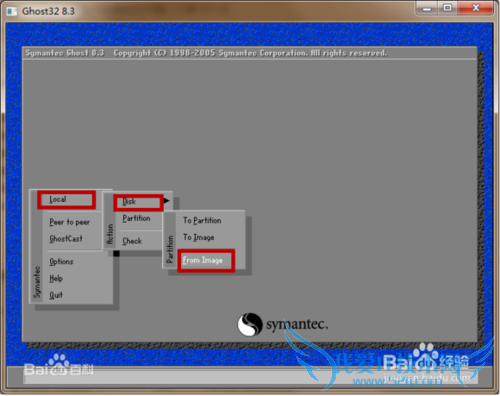500x396 pixels.
Task: Open Help in the Symantec menu
Action: [56, 278]
